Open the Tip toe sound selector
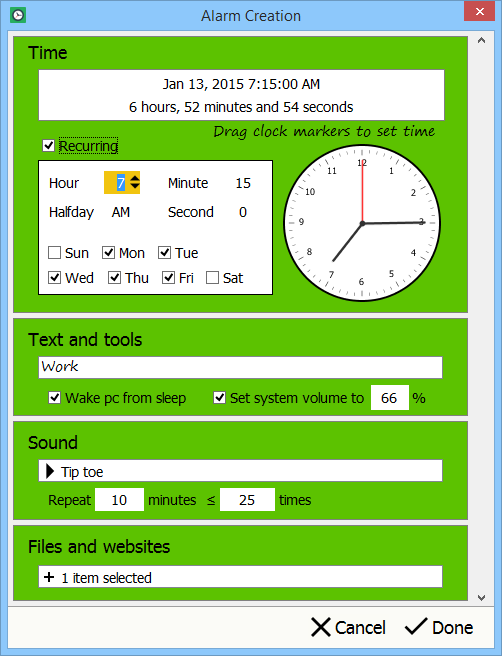The height and width of the screenshot is (656, 502). pyautogui.click(x=241, y=471)
